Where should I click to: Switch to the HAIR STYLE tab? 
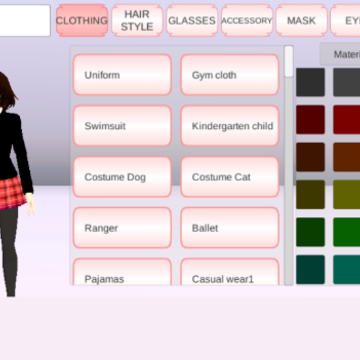pos(137,20)
